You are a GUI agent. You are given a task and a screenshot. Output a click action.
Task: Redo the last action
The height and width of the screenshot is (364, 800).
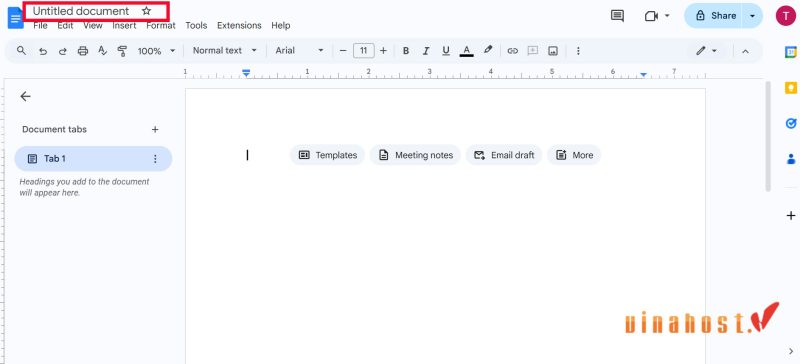click(62, 51)
